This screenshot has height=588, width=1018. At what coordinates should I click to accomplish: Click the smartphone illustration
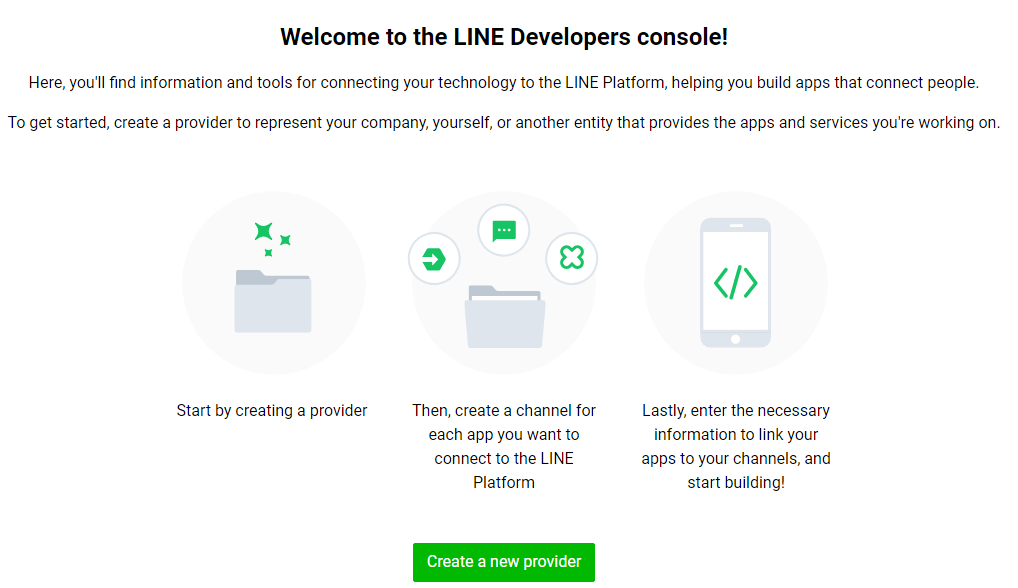pyautogui.click(x=735, y=282)
